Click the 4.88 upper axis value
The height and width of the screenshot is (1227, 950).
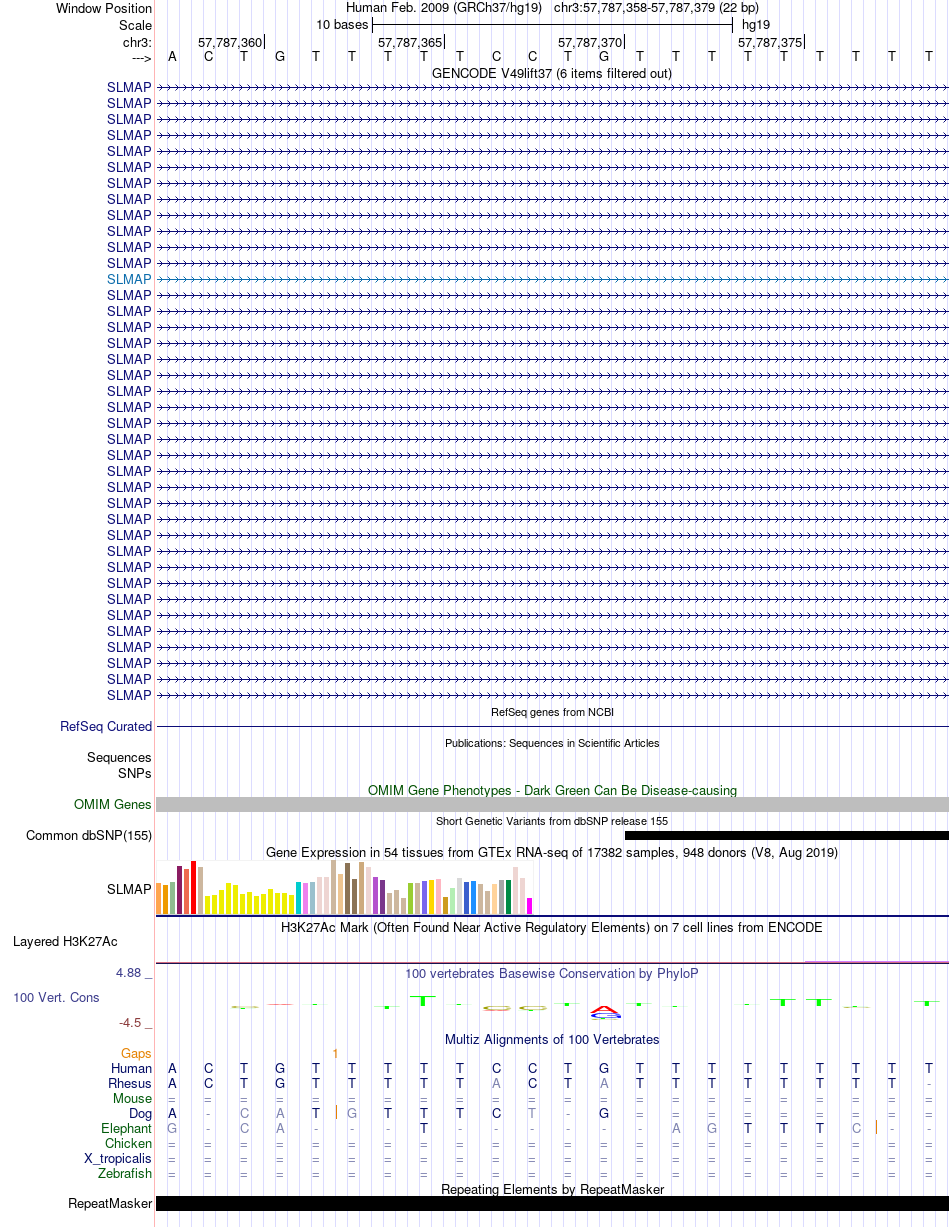[133, 972]
